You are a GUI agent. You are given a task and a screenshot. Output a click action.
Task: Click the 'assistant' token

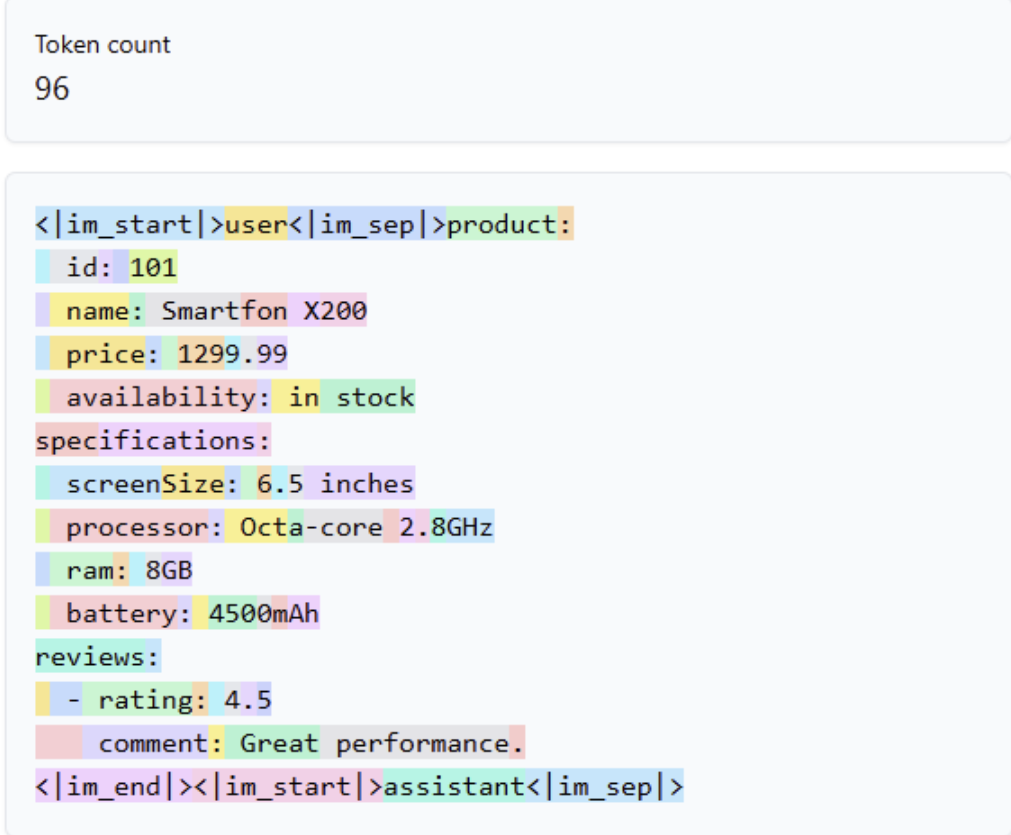pyautogui.click(x=455, y=785)
